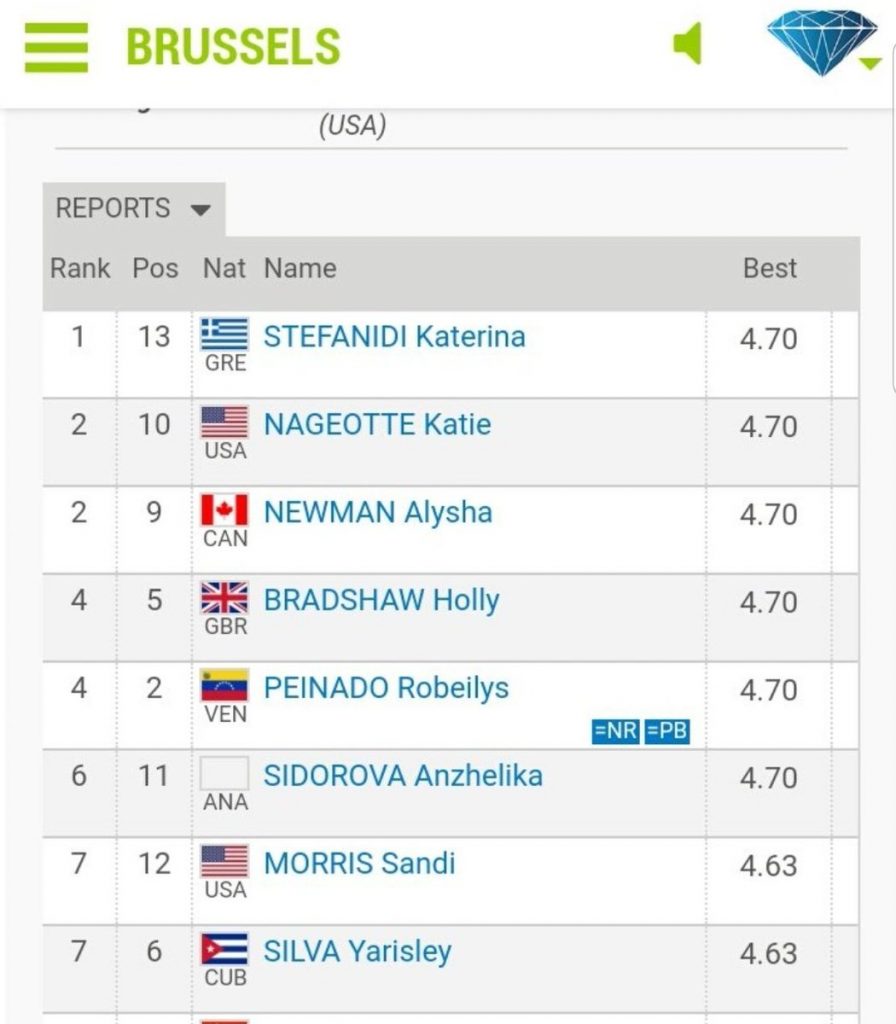
Task: Click the Cuba flag icon
Action: [x=225, y=949]
